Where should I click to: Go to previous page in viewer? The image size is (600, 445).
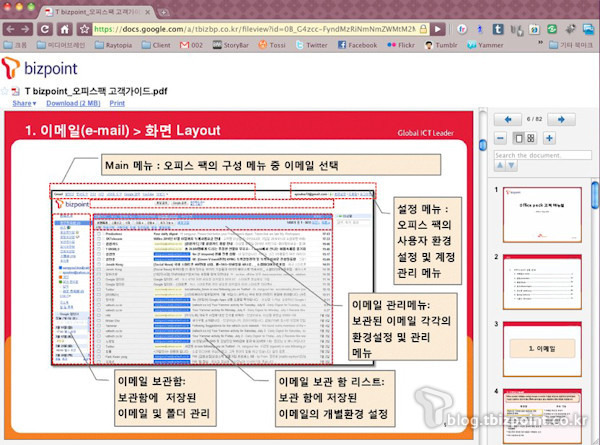507,119
